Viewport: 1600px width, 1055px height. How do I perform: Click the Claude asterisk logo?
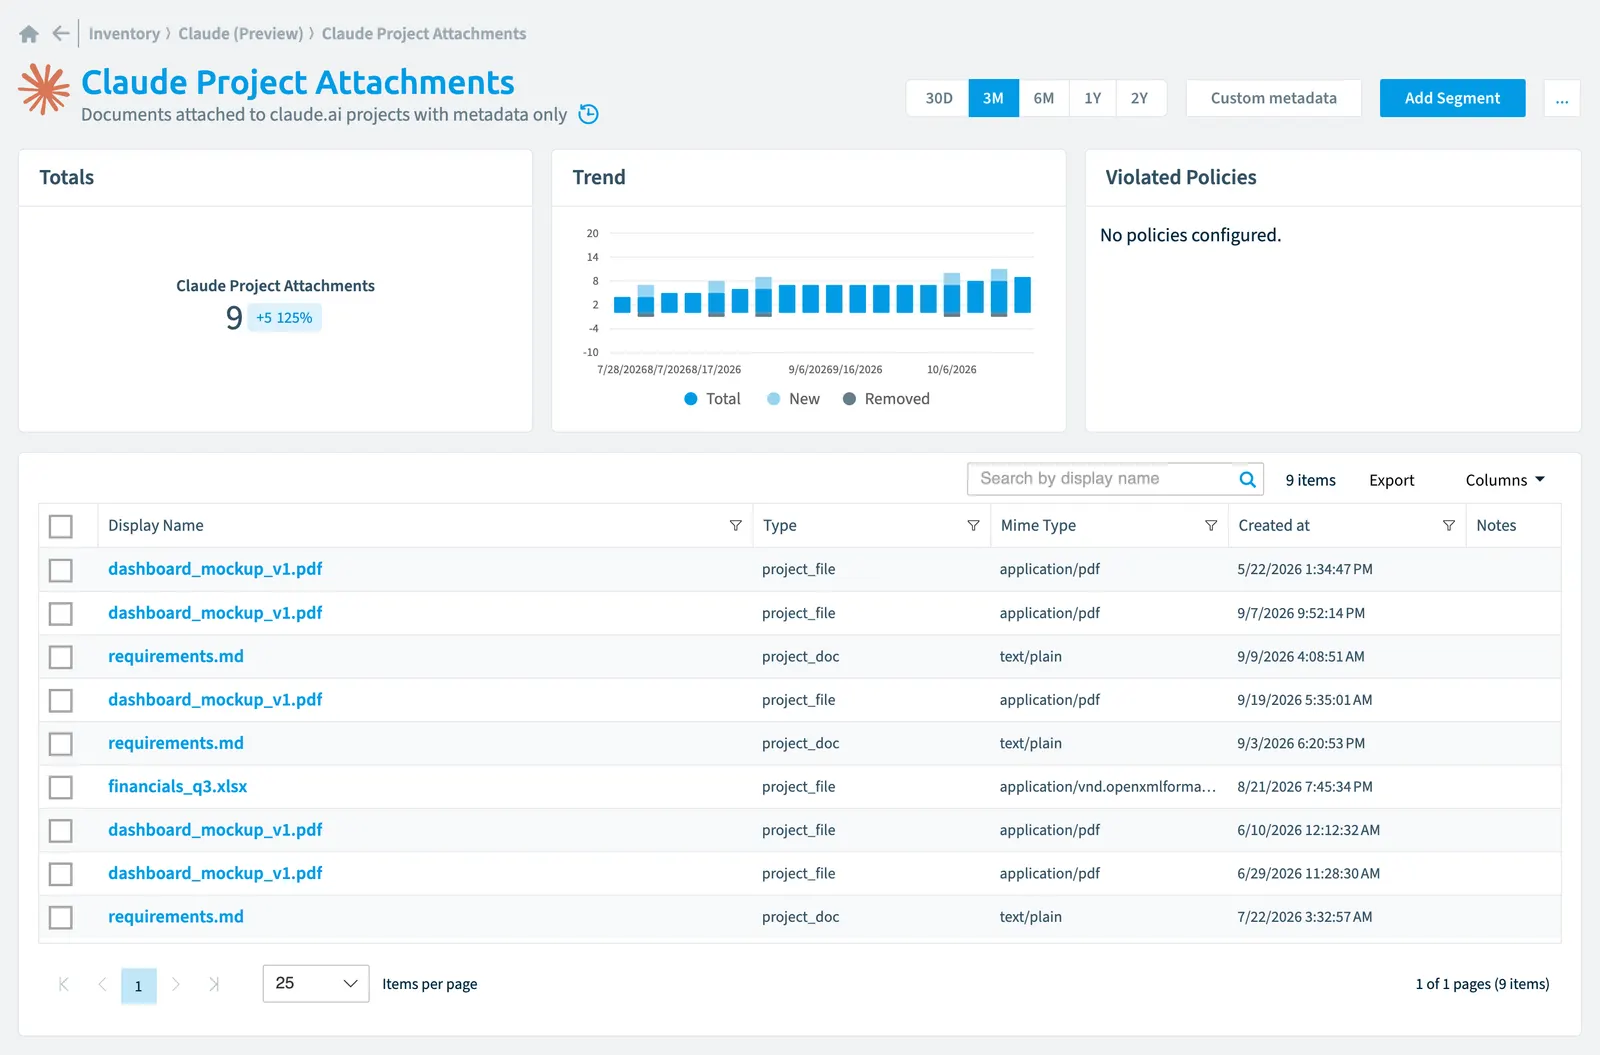point(44,90)
